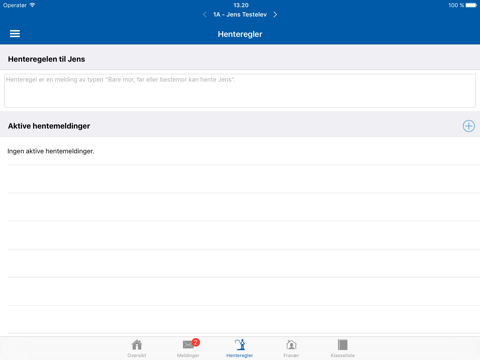Tap the 13.20 clock in status bar

[x=241, y=5]
